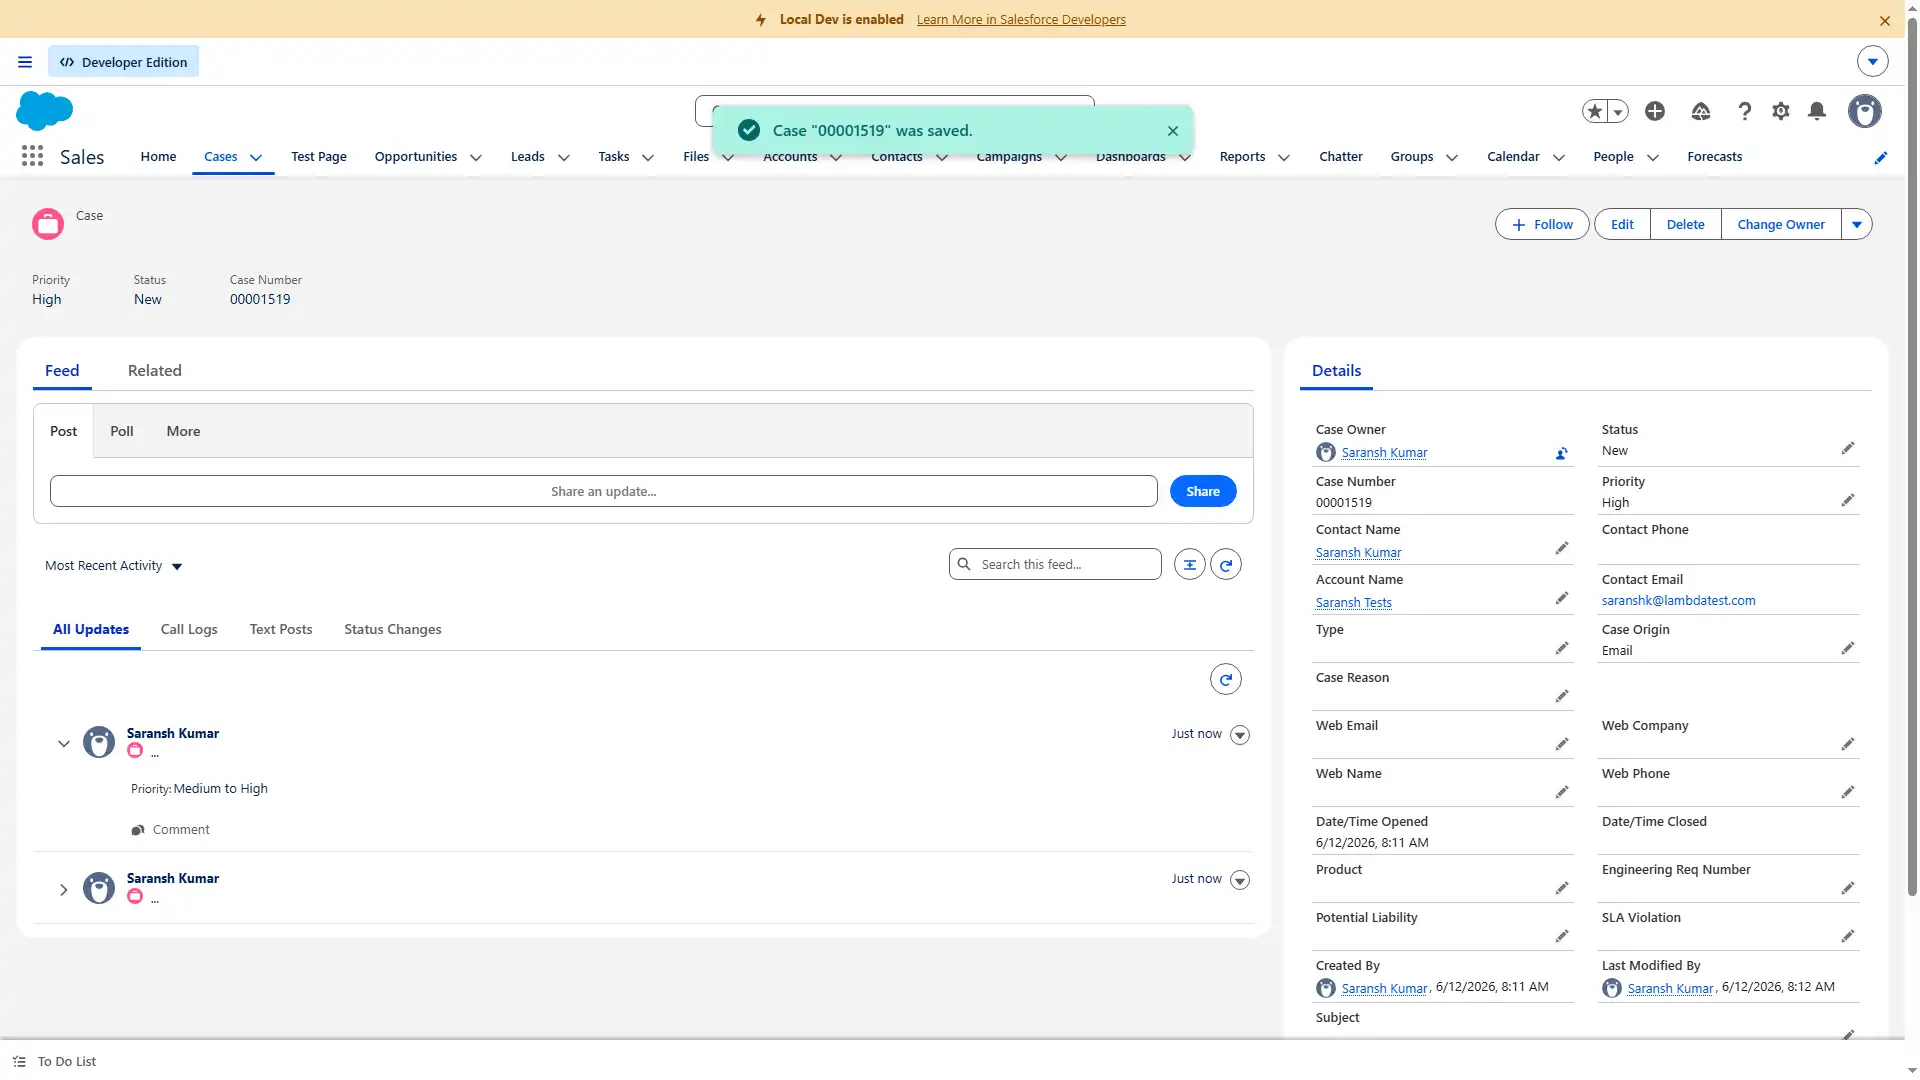Click the Favorites star icon
This screenshot has height=1080, width=1920.
click(x=1595, y=111)
